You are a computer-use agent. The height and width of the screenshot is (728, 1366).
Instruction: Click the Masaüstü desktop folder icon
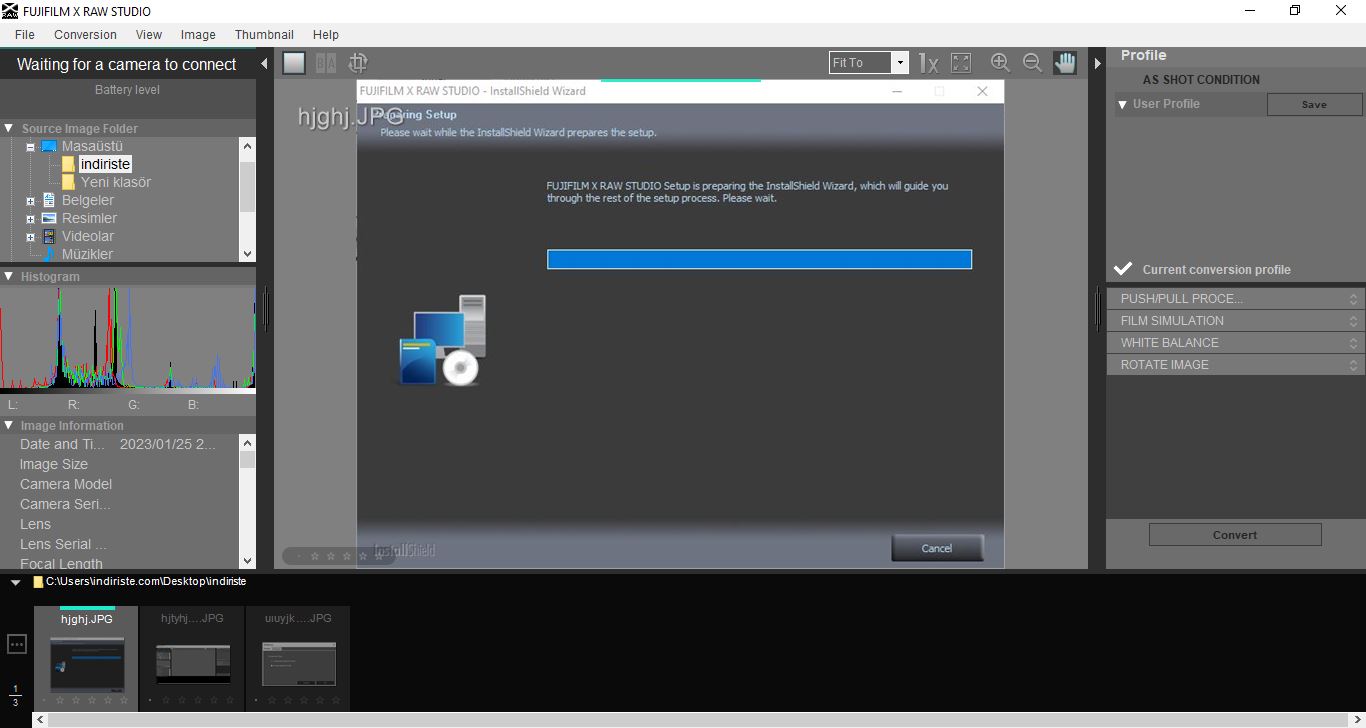[x=48, y=146]
